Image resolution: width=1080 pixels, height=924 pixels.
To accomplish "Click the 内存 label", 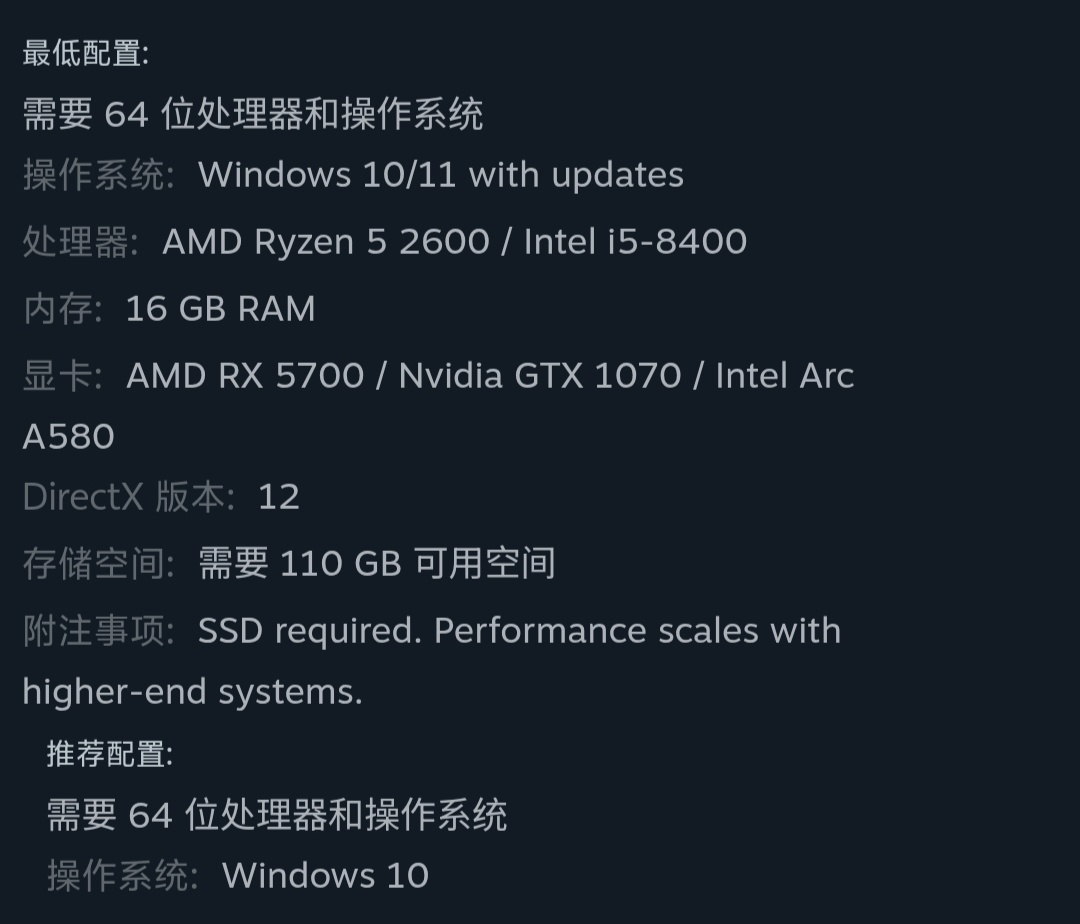I will [62, 309].
